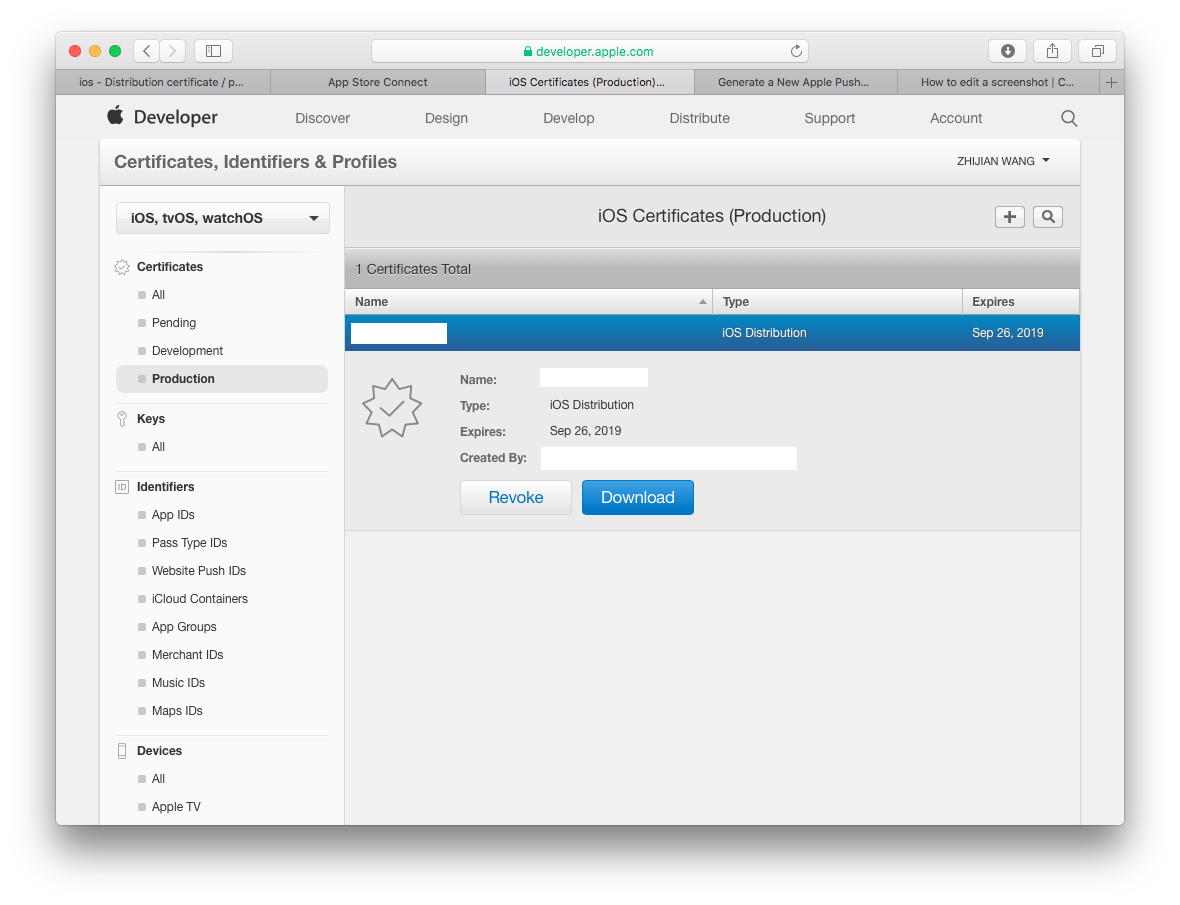The height and width of the screenshot is (905, 1180).
Task: Click the lock icon in the address bar
Action: click(528, 51)
